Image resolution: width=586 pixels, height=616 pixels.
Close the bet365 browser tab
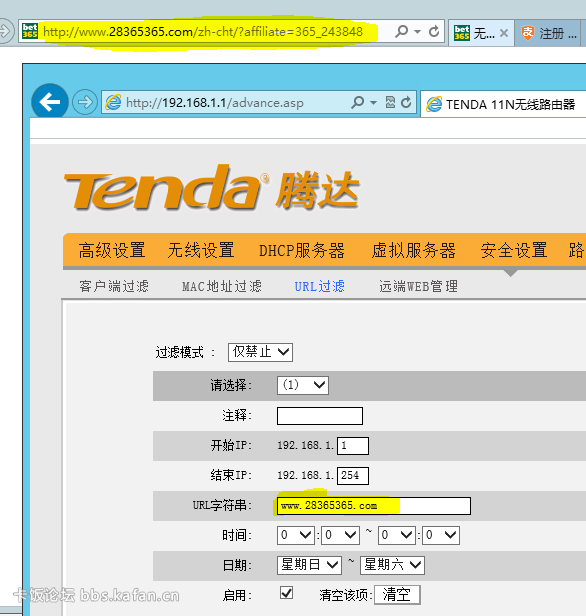click(504, 33)
